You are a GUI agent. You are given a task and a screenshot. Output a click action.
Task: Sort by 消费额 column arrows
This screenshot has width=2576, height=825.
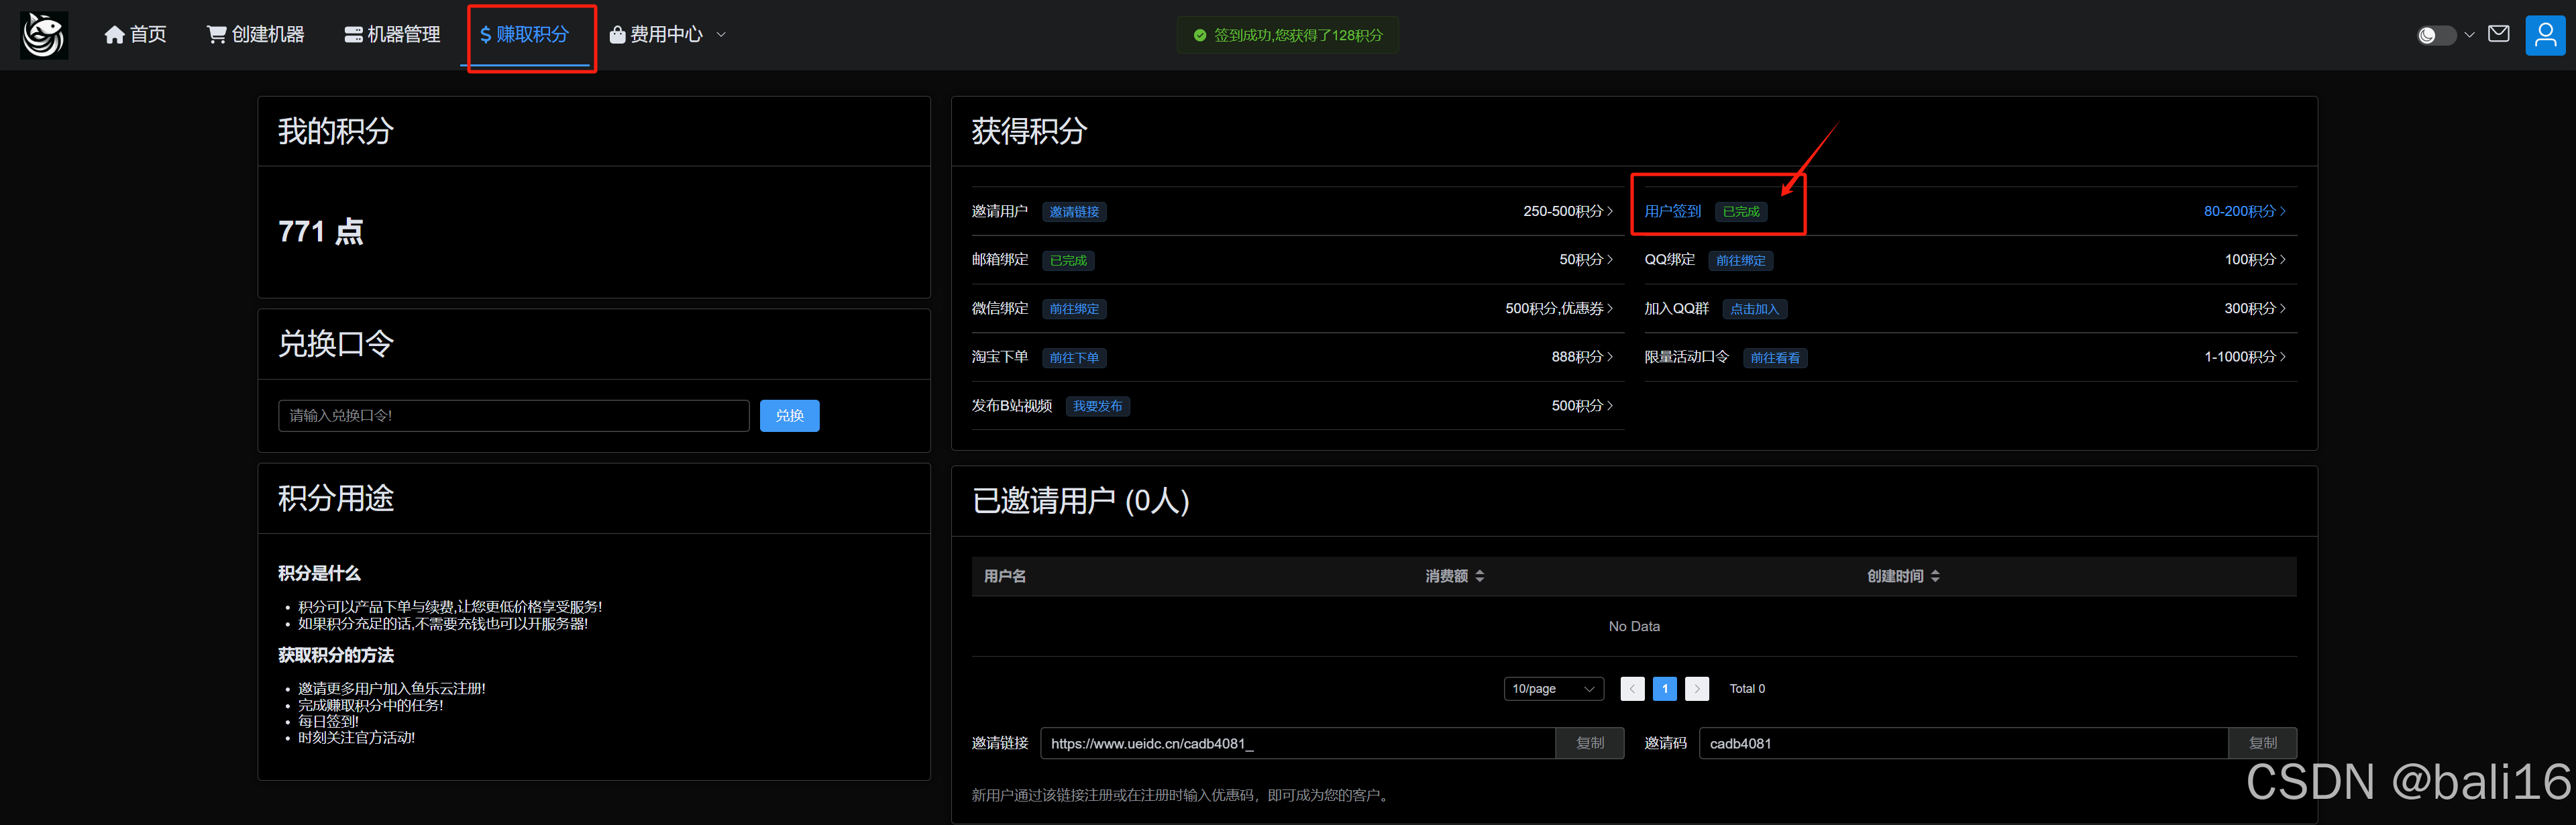tap(1480, 576)
